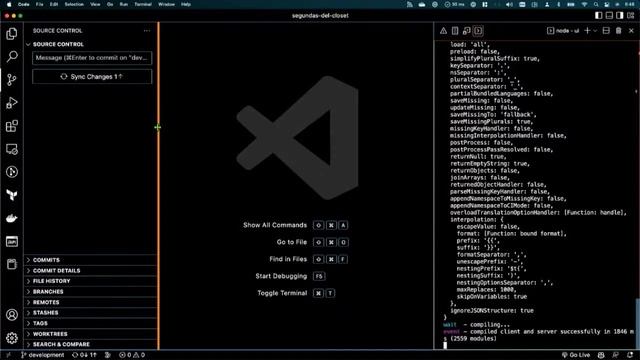Click Show All Commands on welcome screen
The width and height of the screenshot is (640, 360).
pyautogui.click(x=275, y=225)
